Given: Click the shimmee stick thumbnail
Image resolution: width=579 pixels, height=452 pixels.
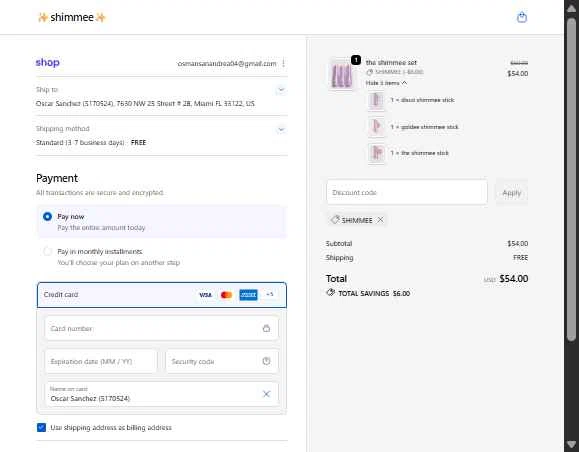Looking at the screenshot, I should [376, 153].
